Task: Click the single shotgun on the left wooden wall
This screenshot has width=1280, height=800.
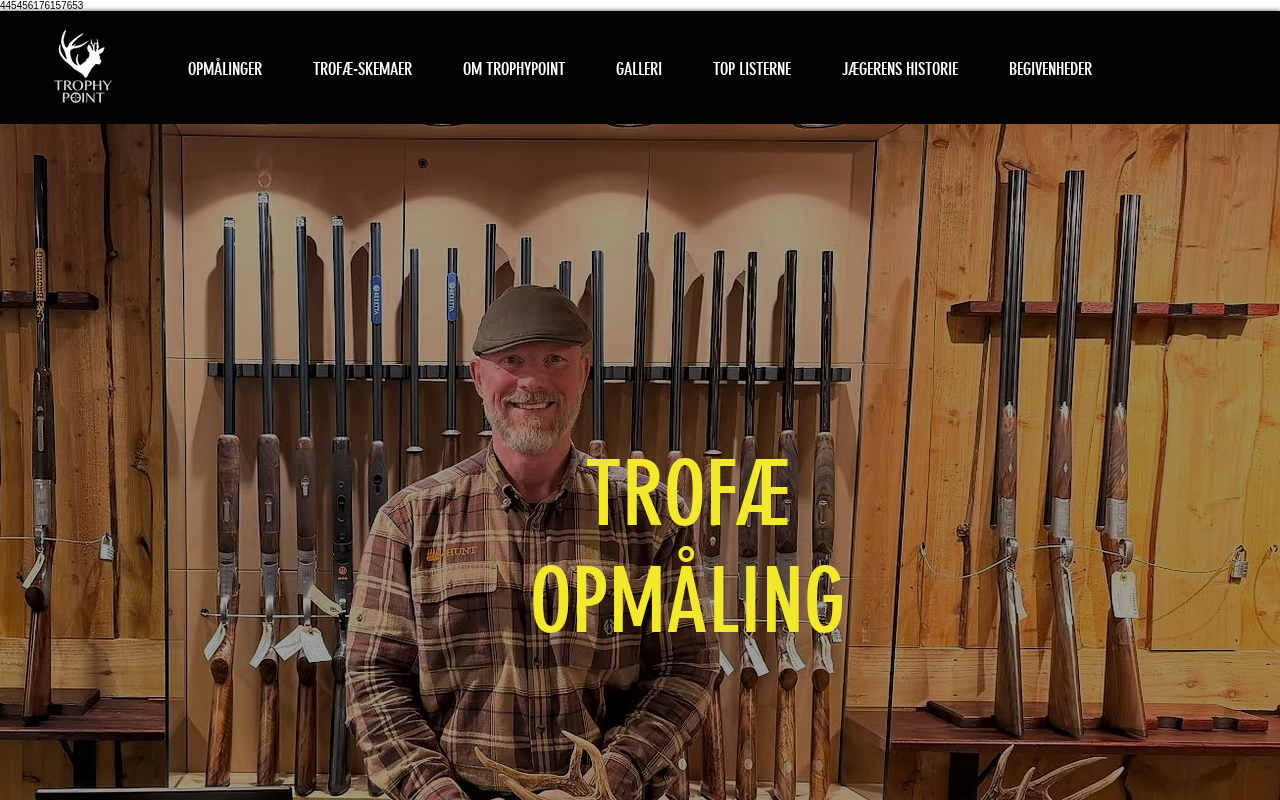Action: [x=40, y=440]
